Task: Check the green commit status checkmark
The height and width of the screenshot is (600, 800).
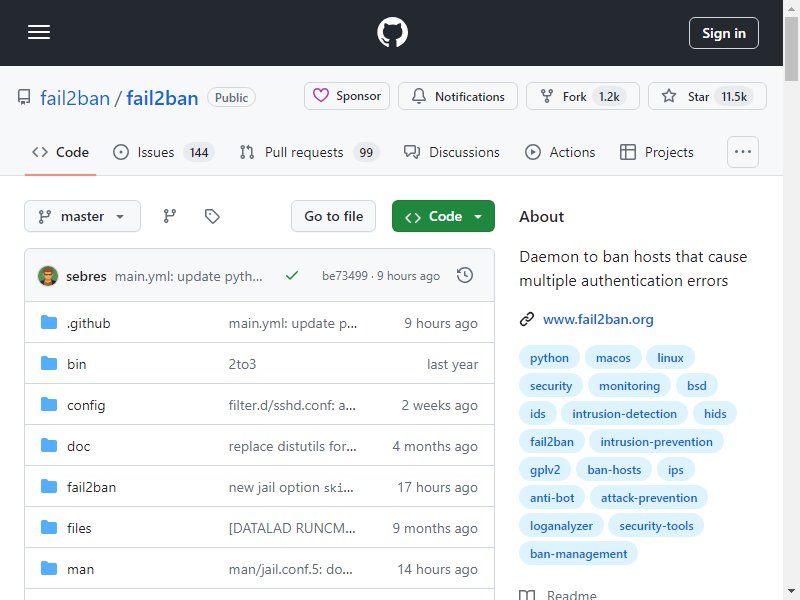Action: [x=292, y=276]
